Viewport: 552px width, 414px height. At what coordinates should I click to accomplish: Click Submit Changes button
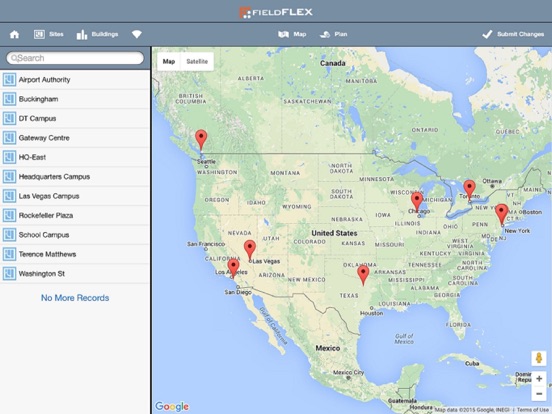(513, 34)
